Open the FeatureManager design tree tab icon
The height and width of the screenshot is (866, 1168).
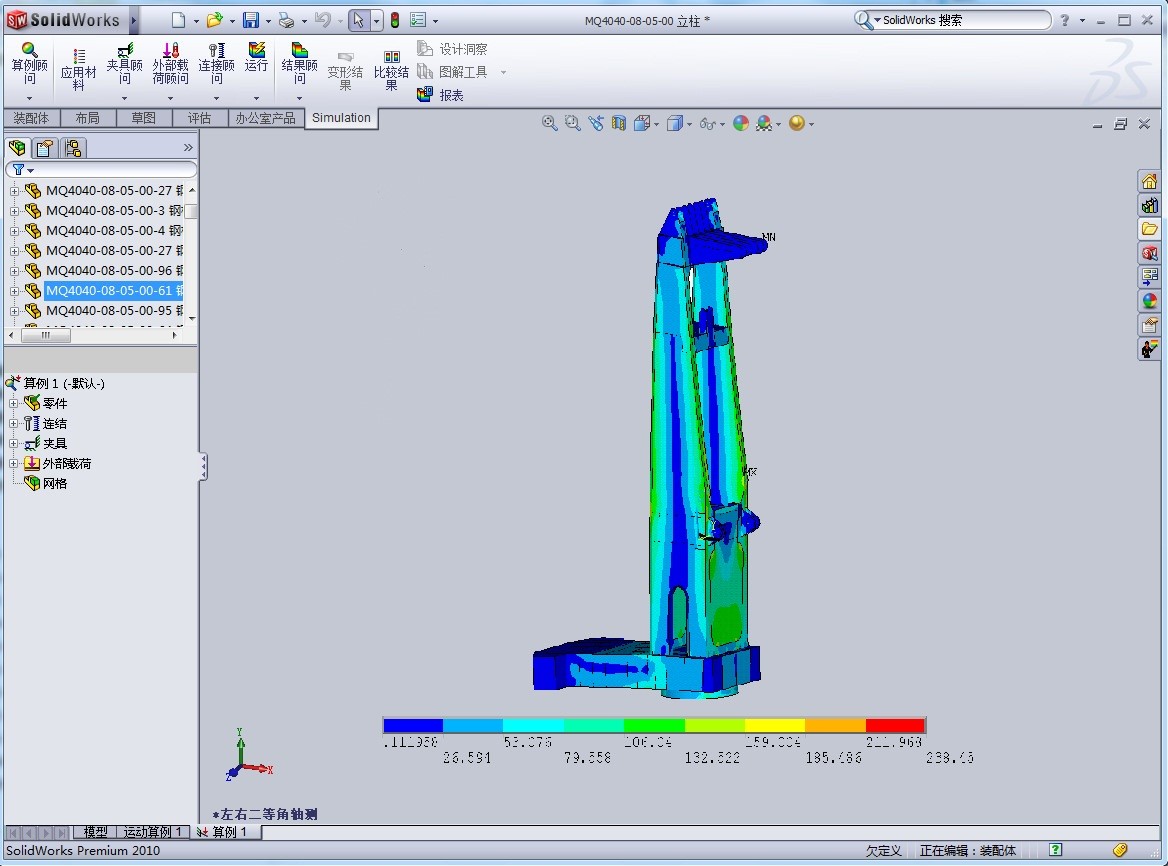(x=18, y=148)
